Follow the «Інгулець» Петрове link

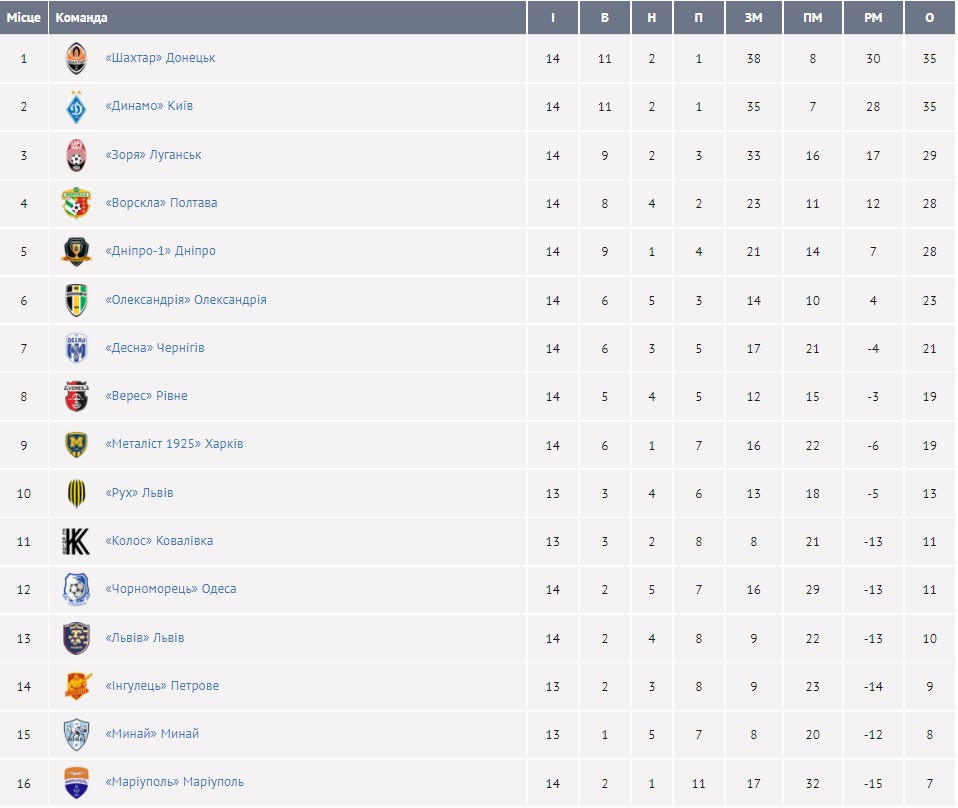[x=161, y=686]
